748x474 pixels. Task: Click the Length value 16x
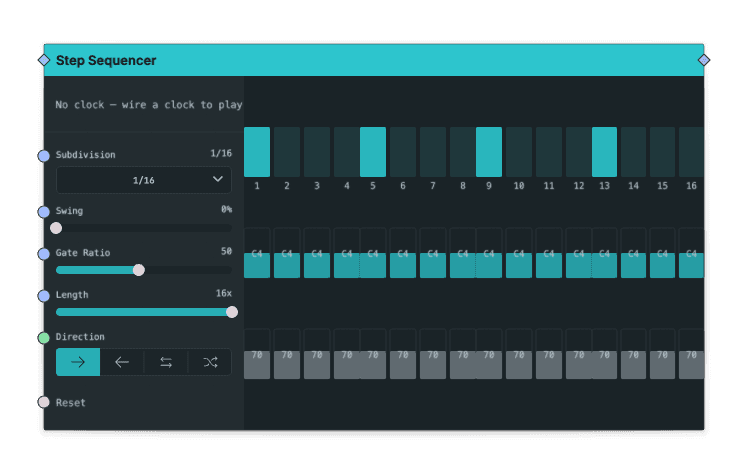coord(224,293)
